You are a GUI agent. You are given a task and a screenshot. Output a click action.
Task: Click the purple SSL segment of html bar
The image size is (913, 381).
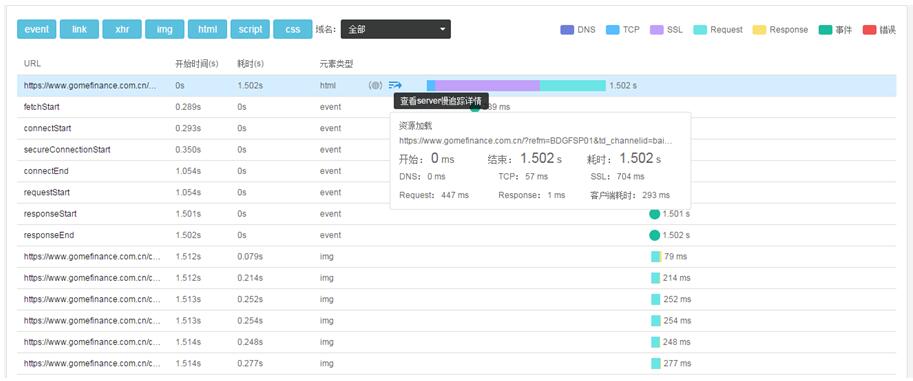click(x=487, y=85)
